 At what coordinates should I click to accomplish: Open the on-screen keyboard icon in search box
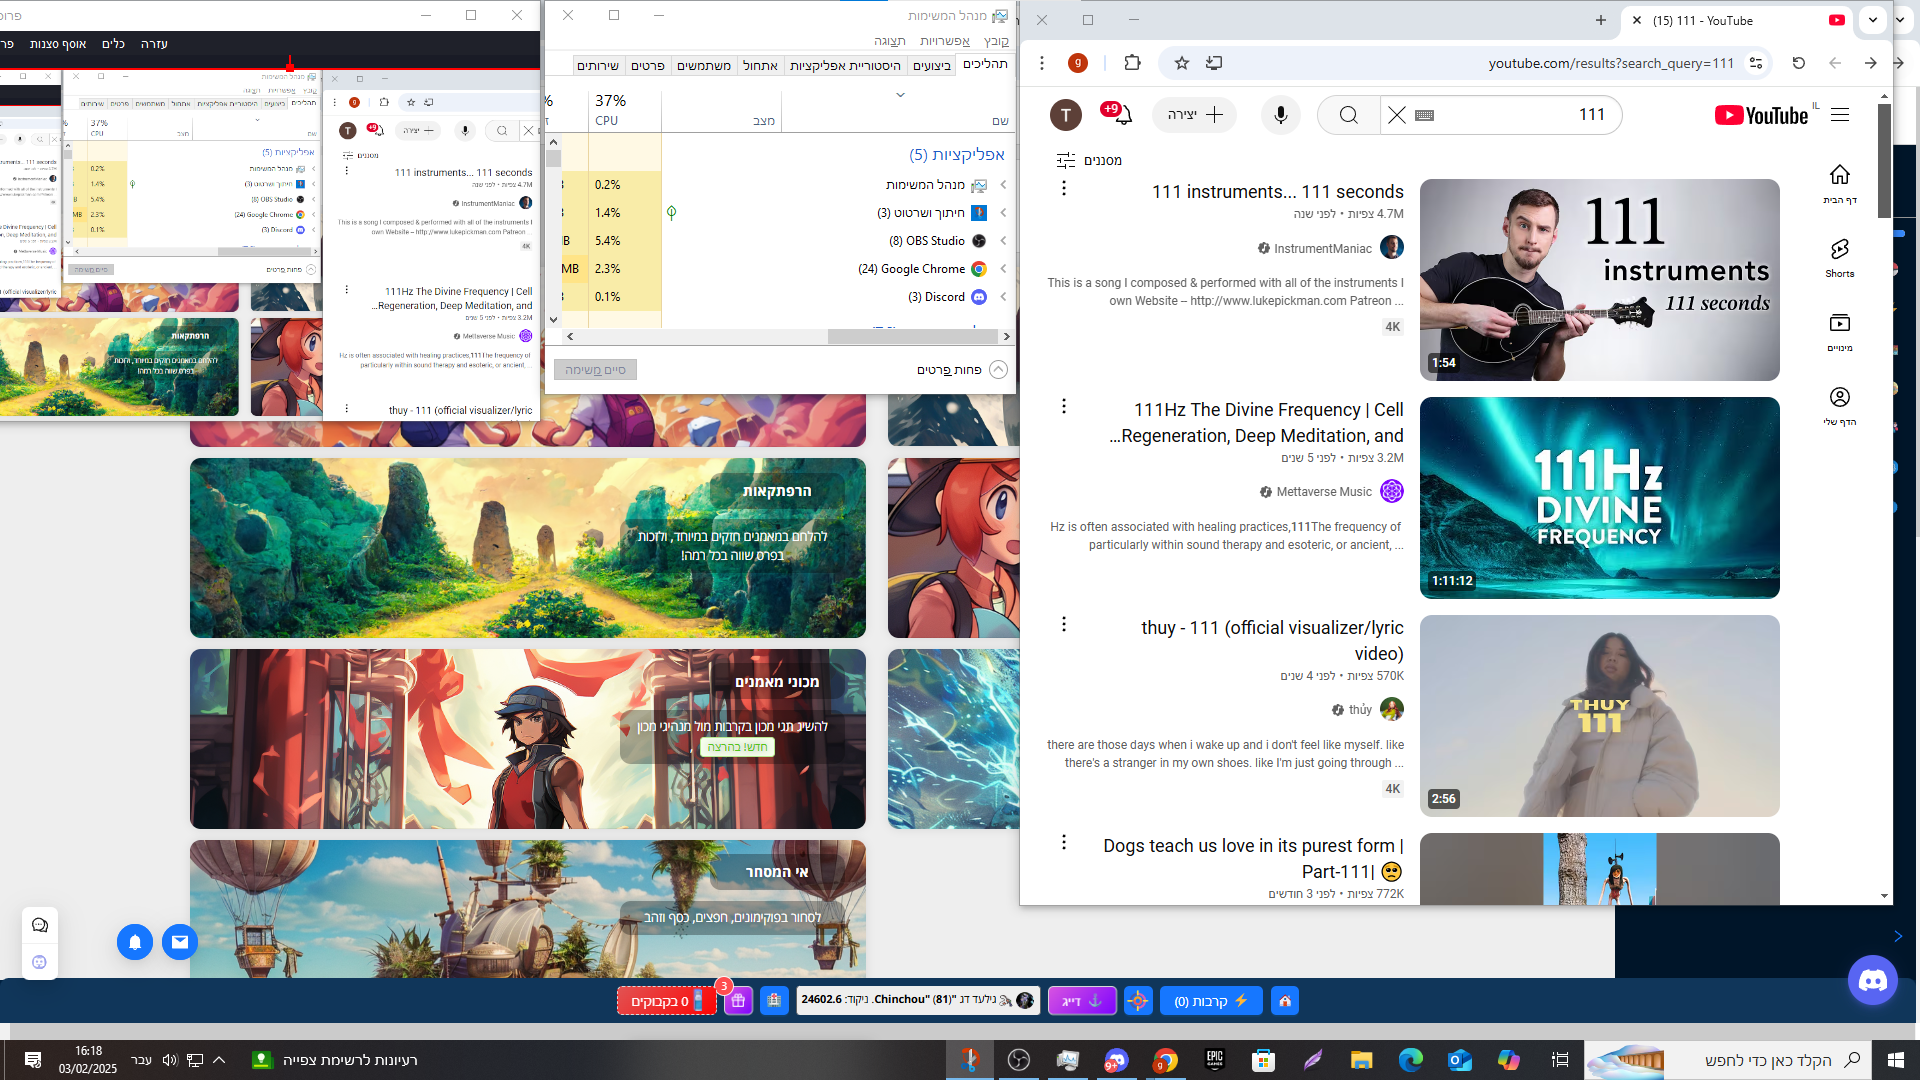(1425, 115)
